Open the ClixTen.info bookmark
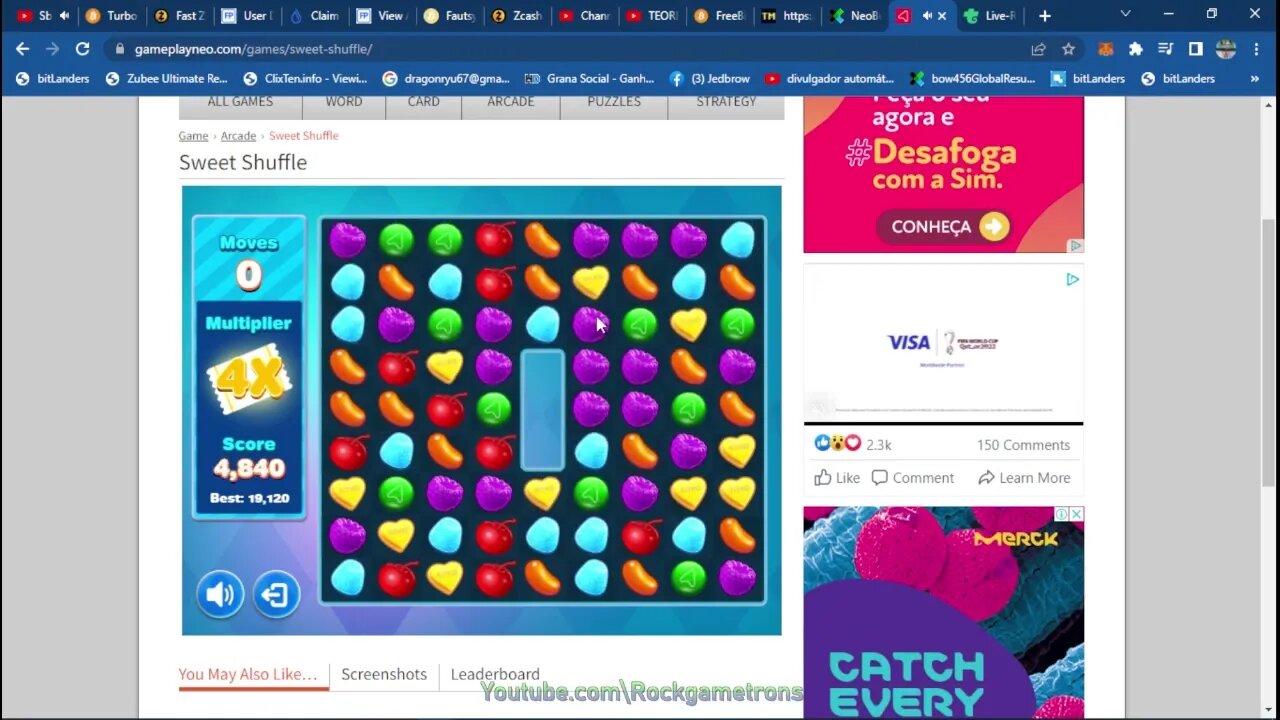This screenshot has width=1280, height=720. click(304, 78)
